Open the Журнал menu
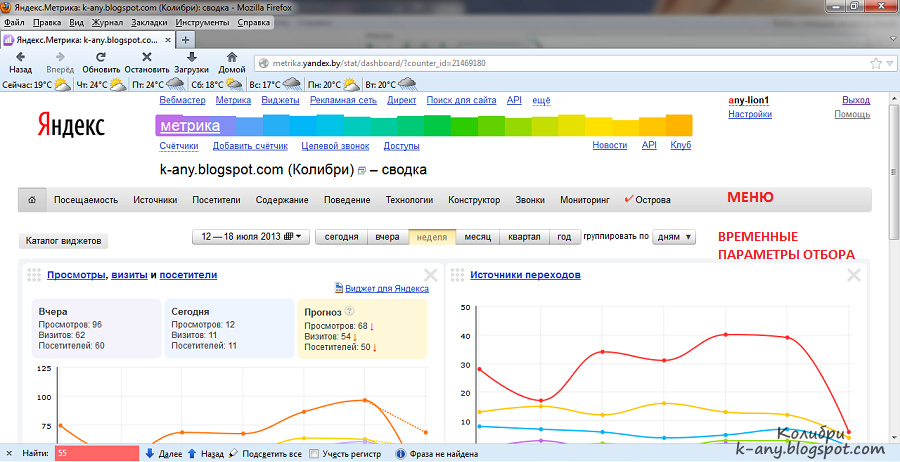This screenshot has width=900, height=462. 107,22
